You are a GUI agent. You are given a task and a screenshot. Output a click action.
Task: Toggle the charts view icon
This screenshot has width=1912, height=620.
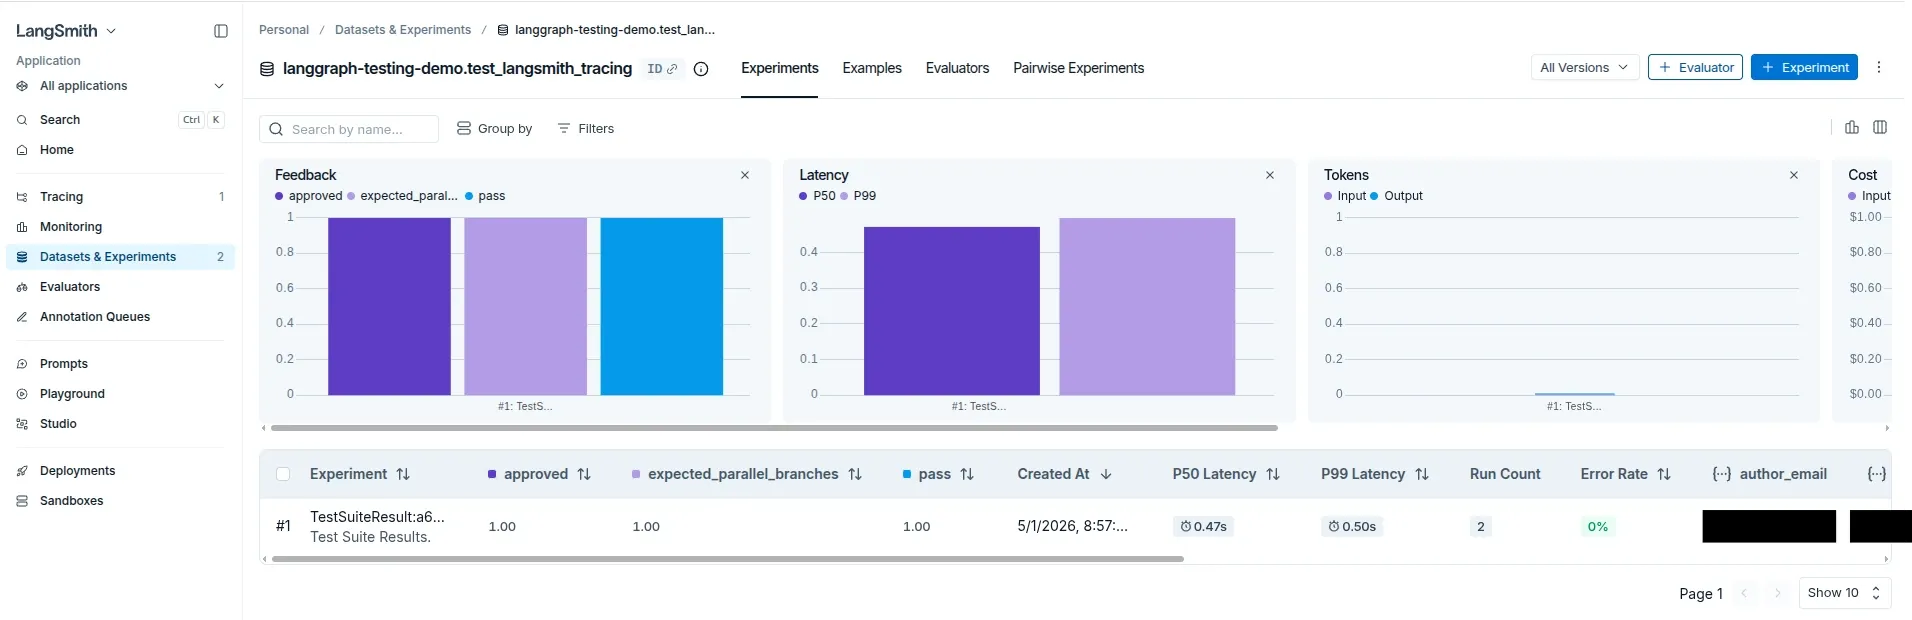1852,127
